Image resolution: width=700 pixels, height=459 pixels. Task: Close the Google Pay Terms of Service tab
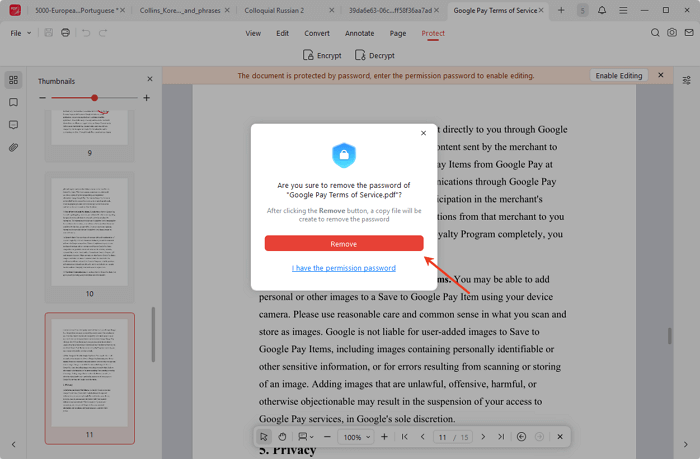(x=541, y=10)
